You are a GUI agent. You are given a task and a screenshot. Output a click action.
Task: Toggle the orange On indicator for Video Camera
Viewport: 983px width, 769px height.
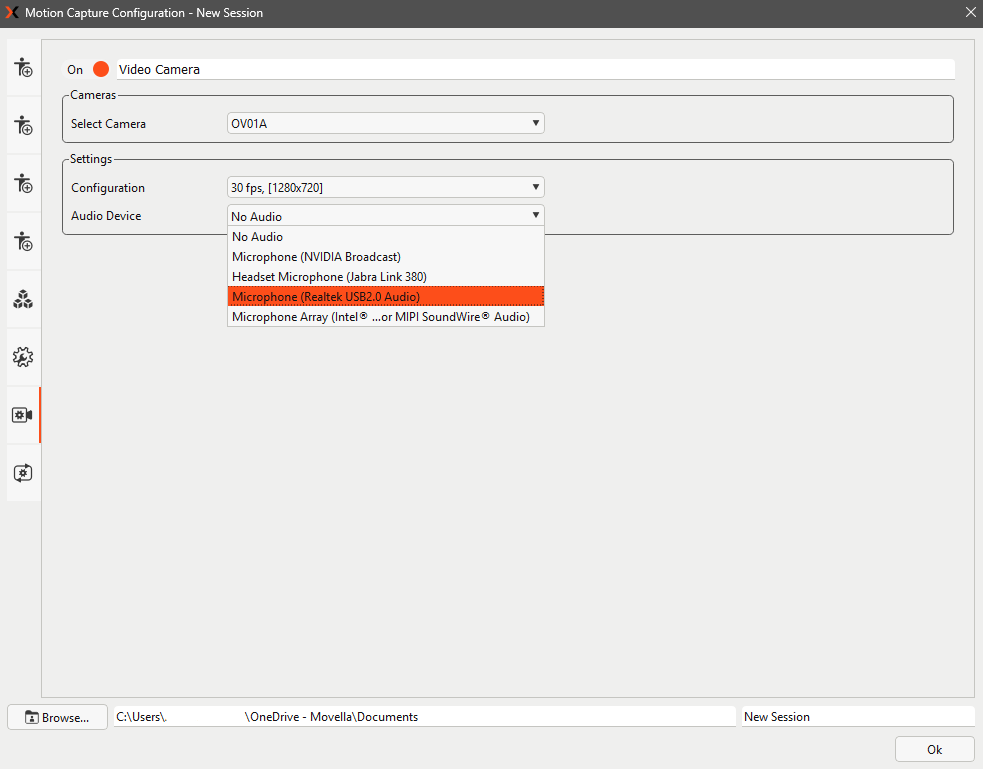pyautogui.click(x=100, y=70)
